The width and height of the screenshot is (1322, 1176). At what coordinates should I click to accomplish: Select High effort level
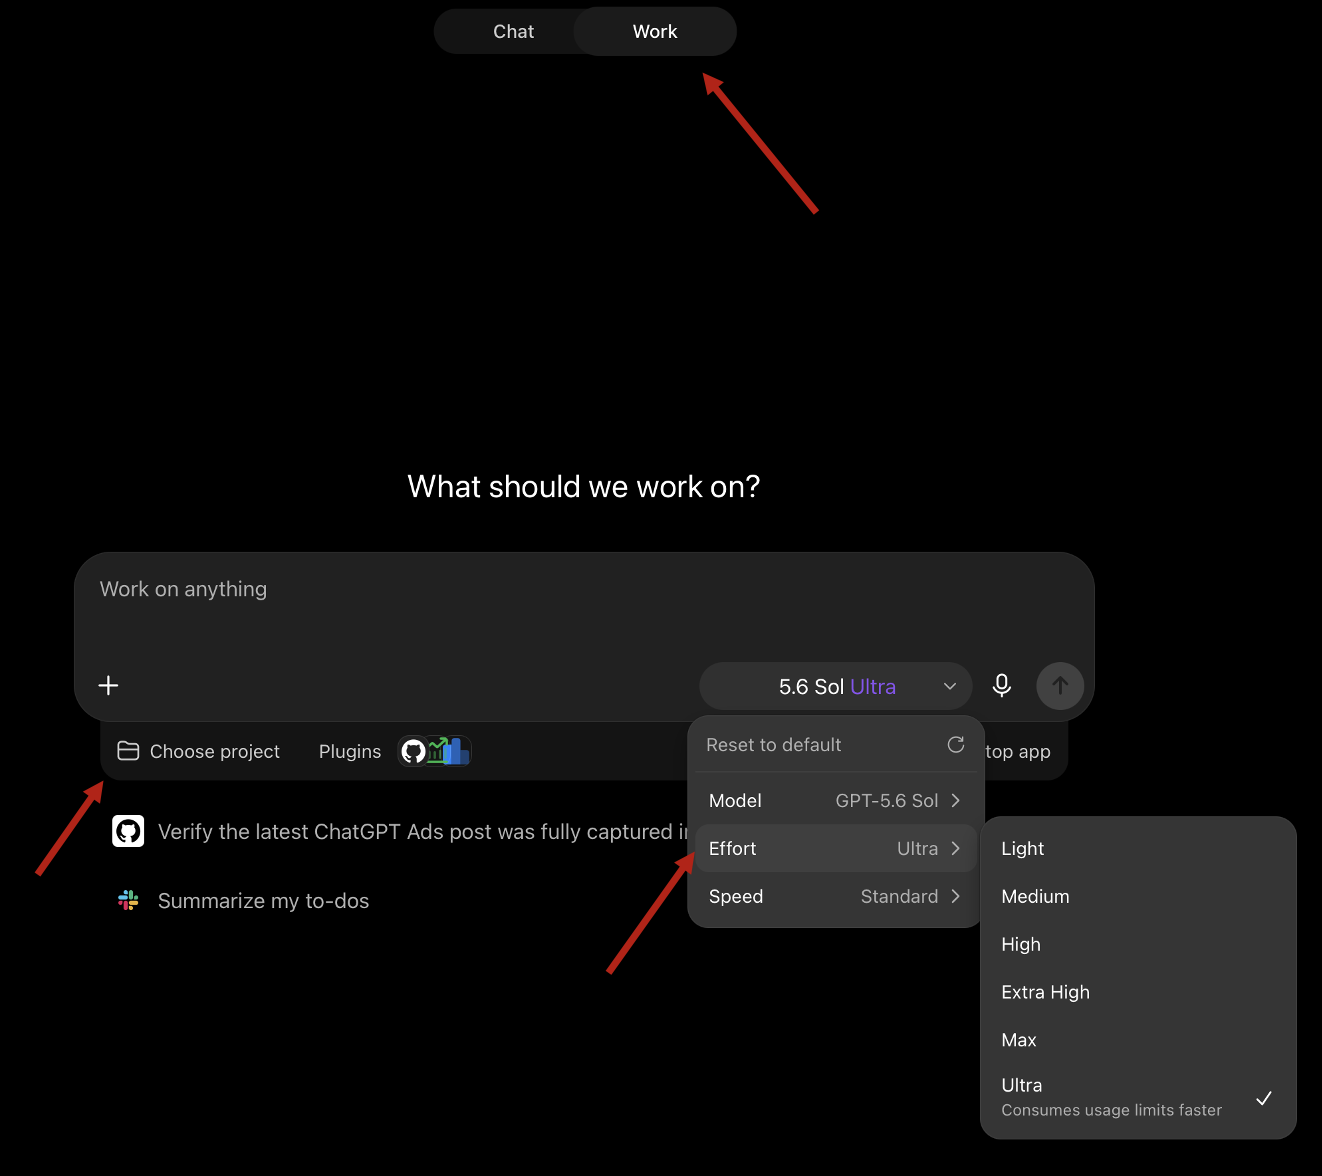1138,945
